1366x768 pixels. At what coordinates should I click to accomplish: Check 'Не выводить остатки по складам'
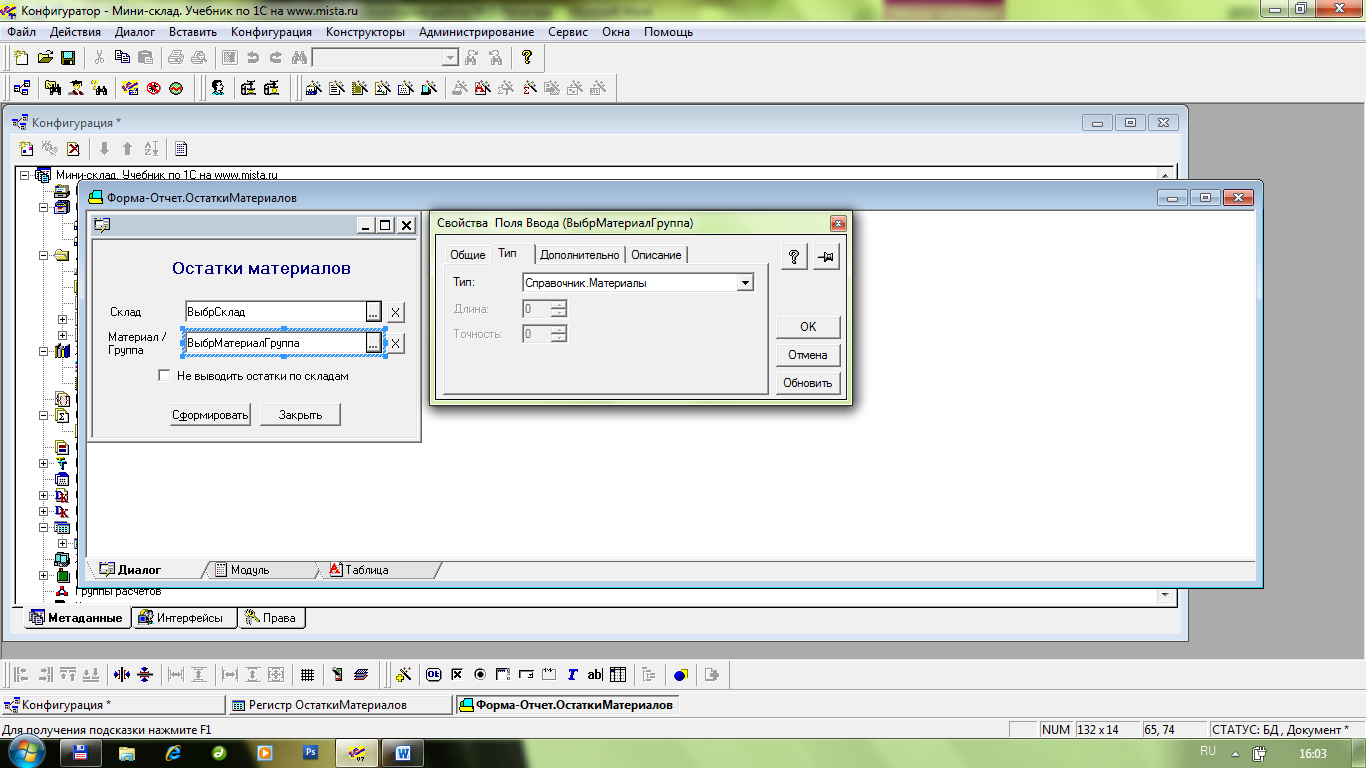point(165,376)
